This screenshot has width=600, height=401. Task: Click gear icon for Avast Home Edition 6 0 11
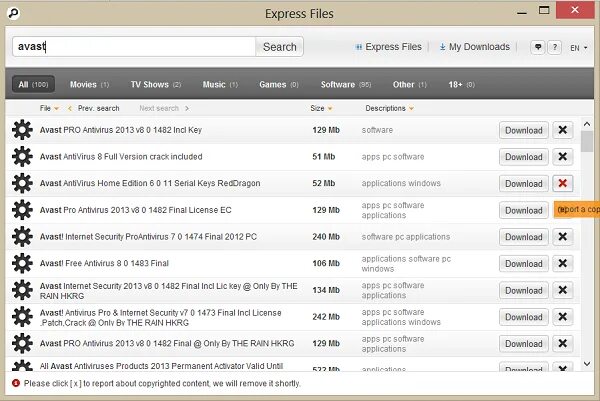click(22, 183)
